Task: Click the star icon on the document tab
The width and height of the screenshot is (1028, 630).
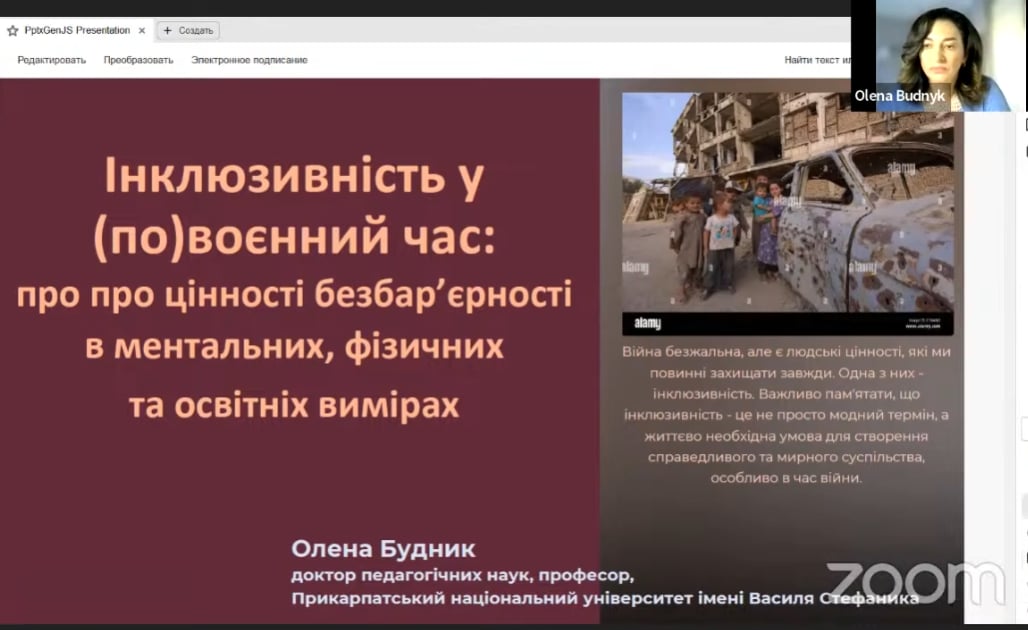Action: click(12, 30)
